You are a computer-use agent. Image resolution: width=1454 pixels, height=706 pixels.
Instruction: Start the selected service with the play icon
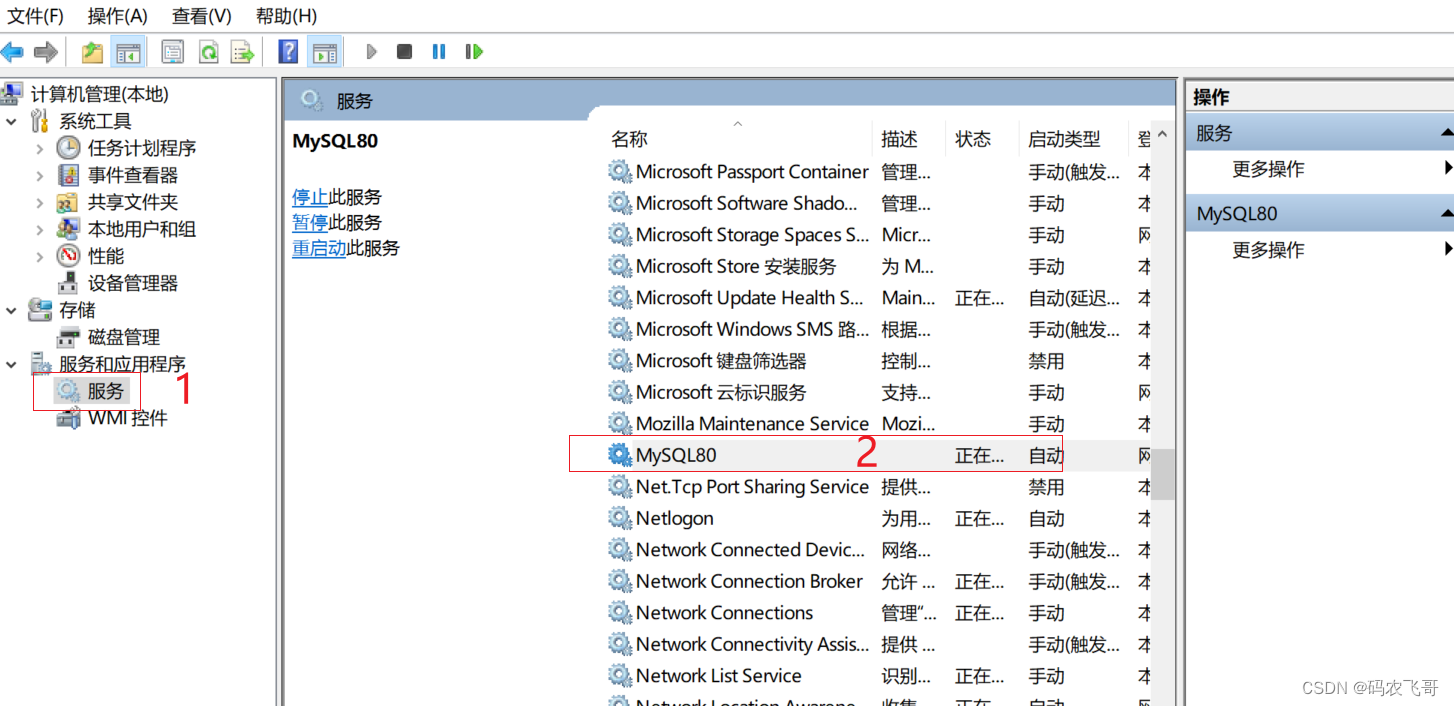371,51
